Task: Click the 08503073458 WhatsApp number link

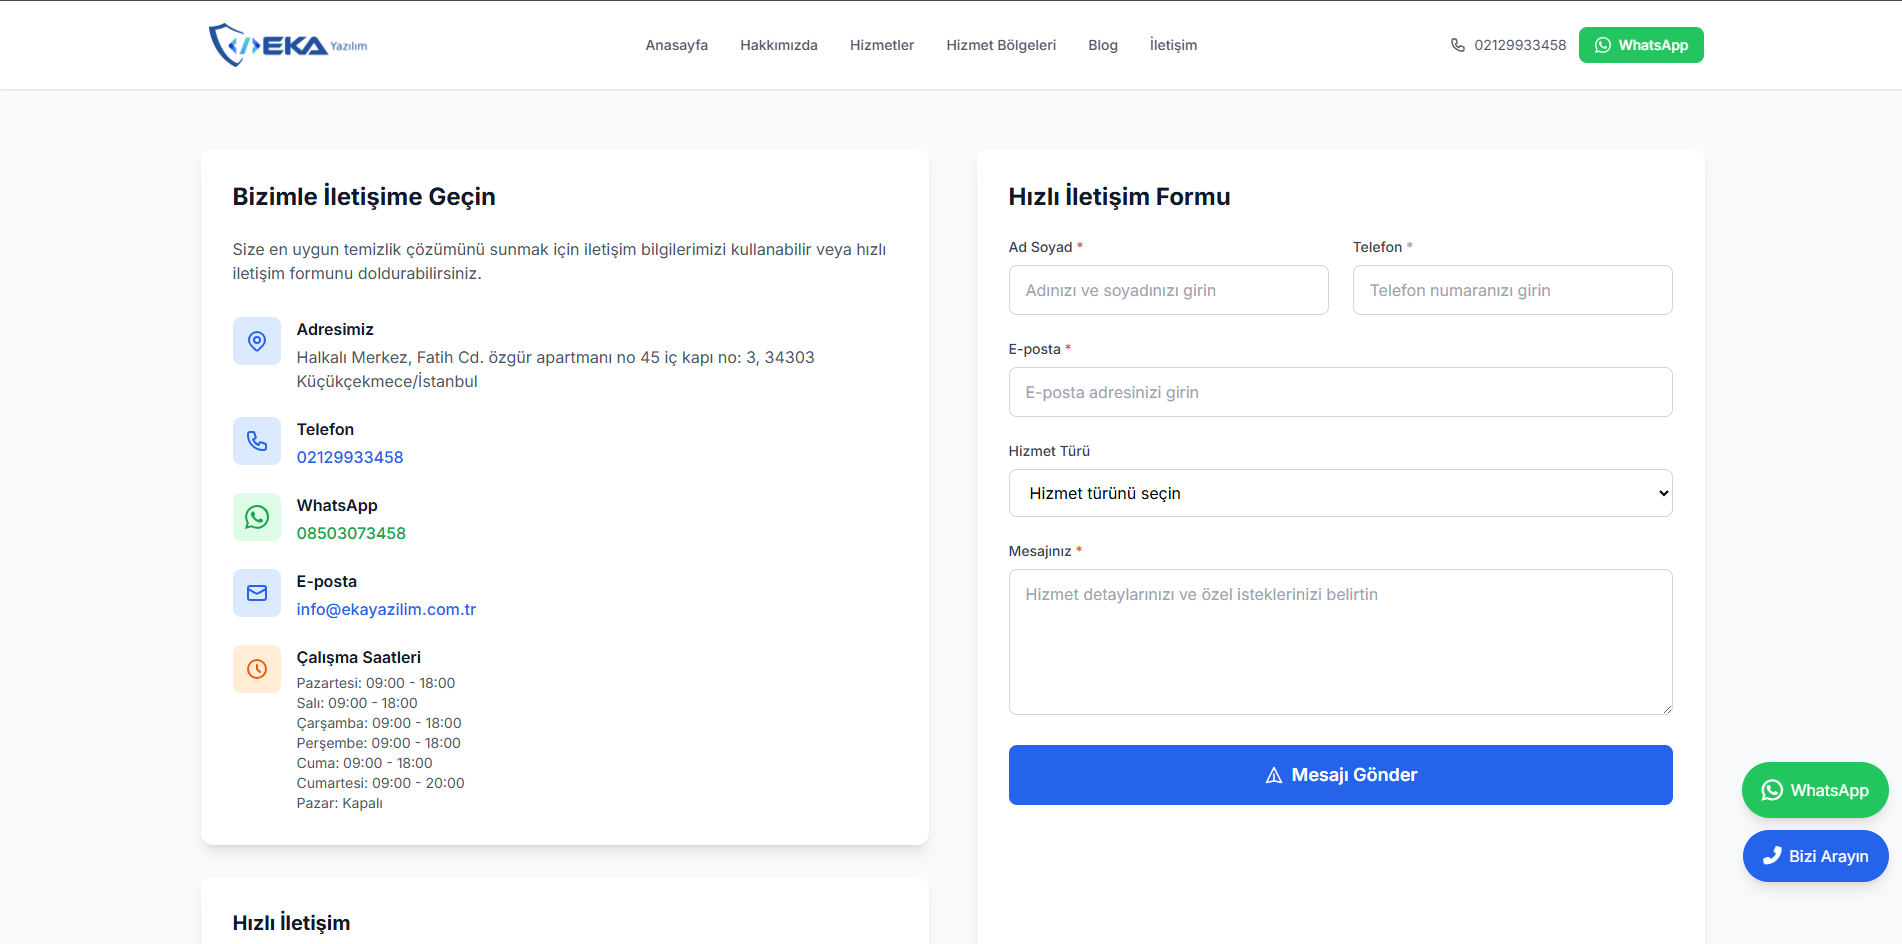Action: pos(351,533)
